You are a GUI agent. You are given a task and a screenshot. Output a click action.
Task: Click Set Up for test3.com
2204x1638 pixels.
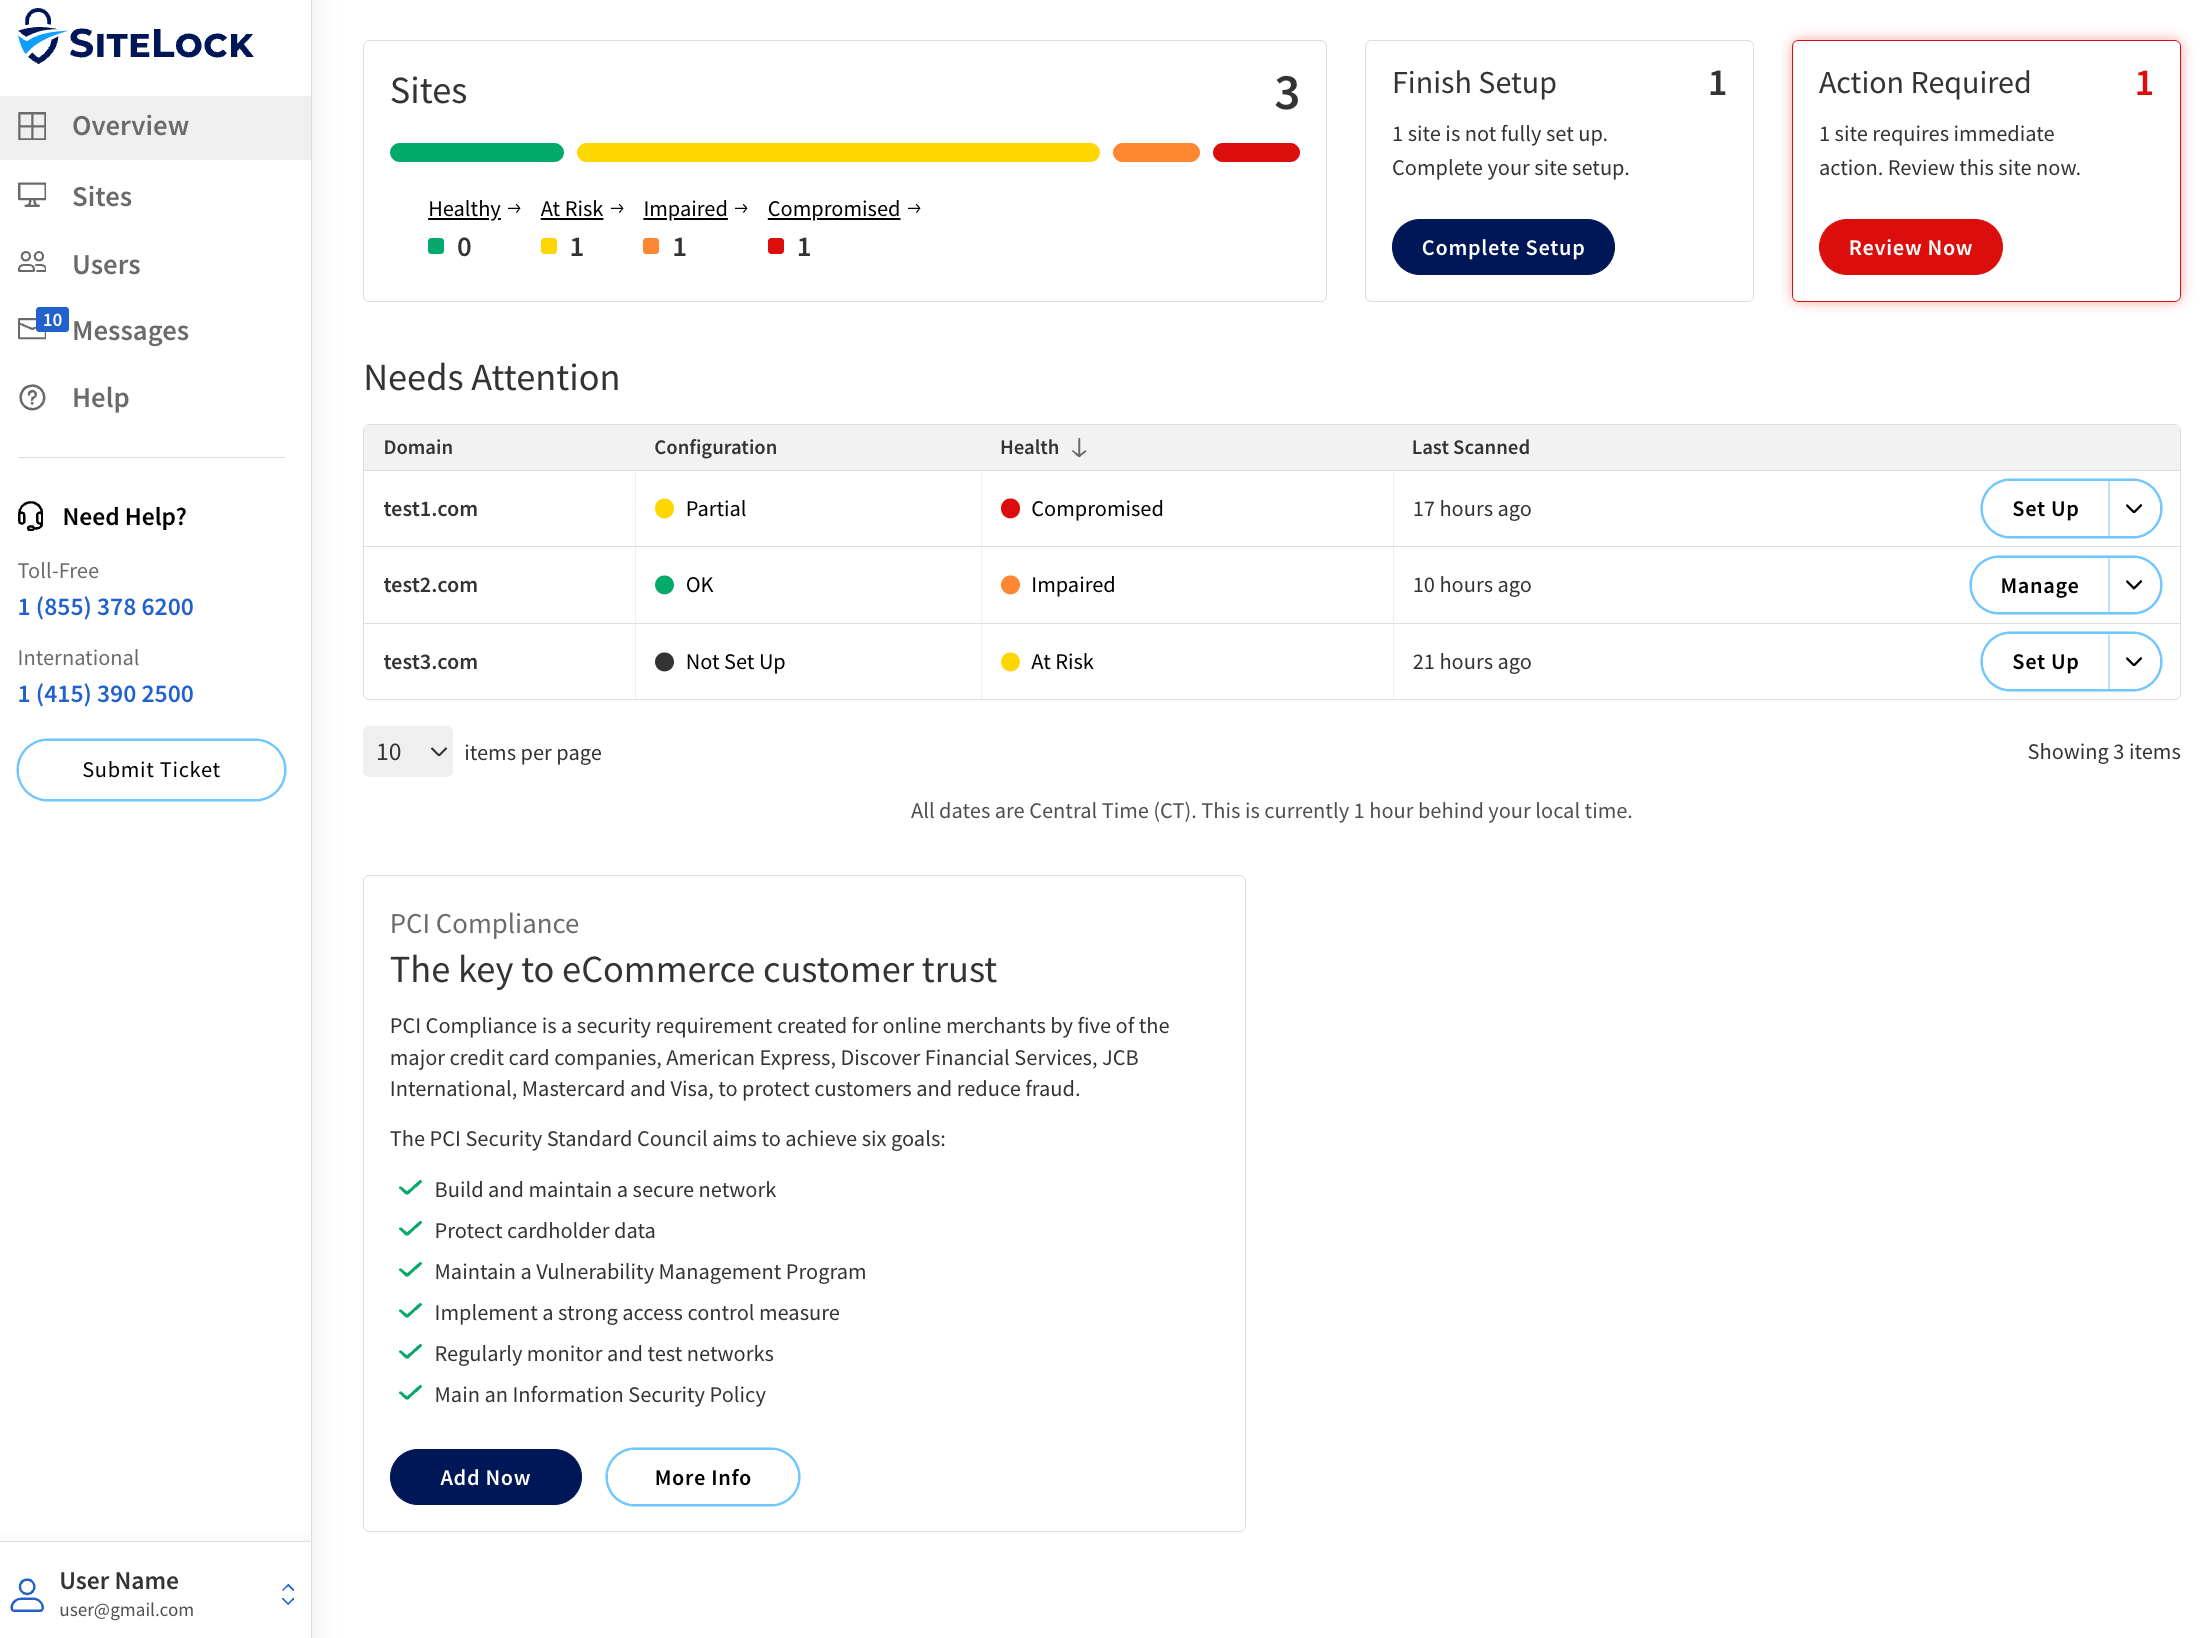click(x=2045, y=662)
